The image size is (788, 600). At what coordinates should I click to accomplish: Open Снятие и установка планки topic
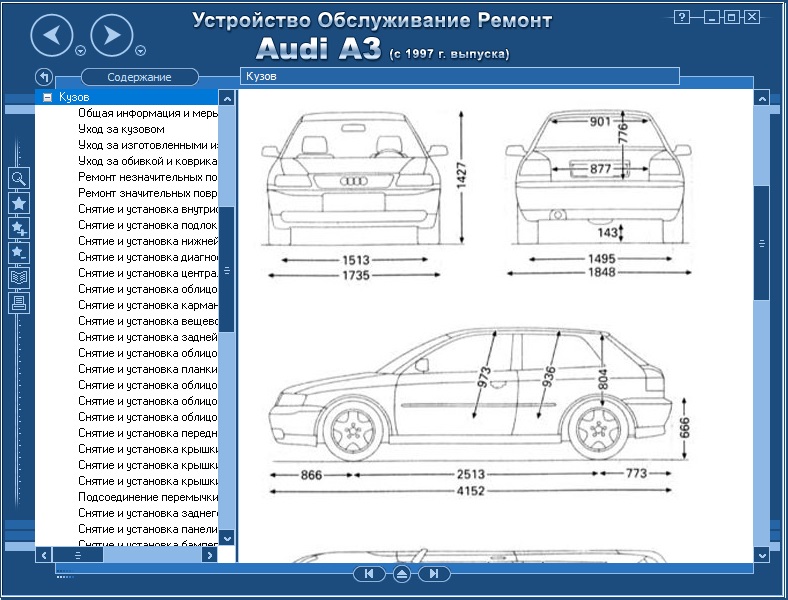click(148, 369)
